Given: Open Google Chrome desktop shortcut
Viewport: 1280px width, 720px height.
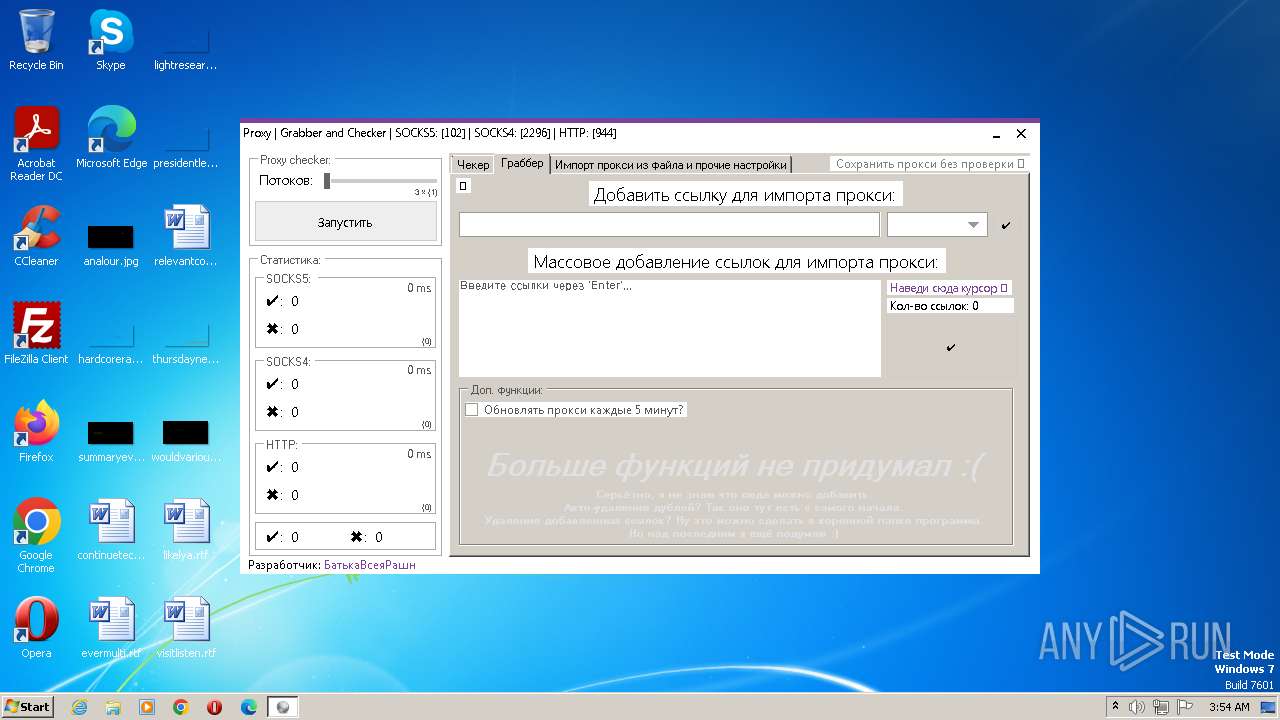Looking at the screenshot, I should [x=36, y=535].
